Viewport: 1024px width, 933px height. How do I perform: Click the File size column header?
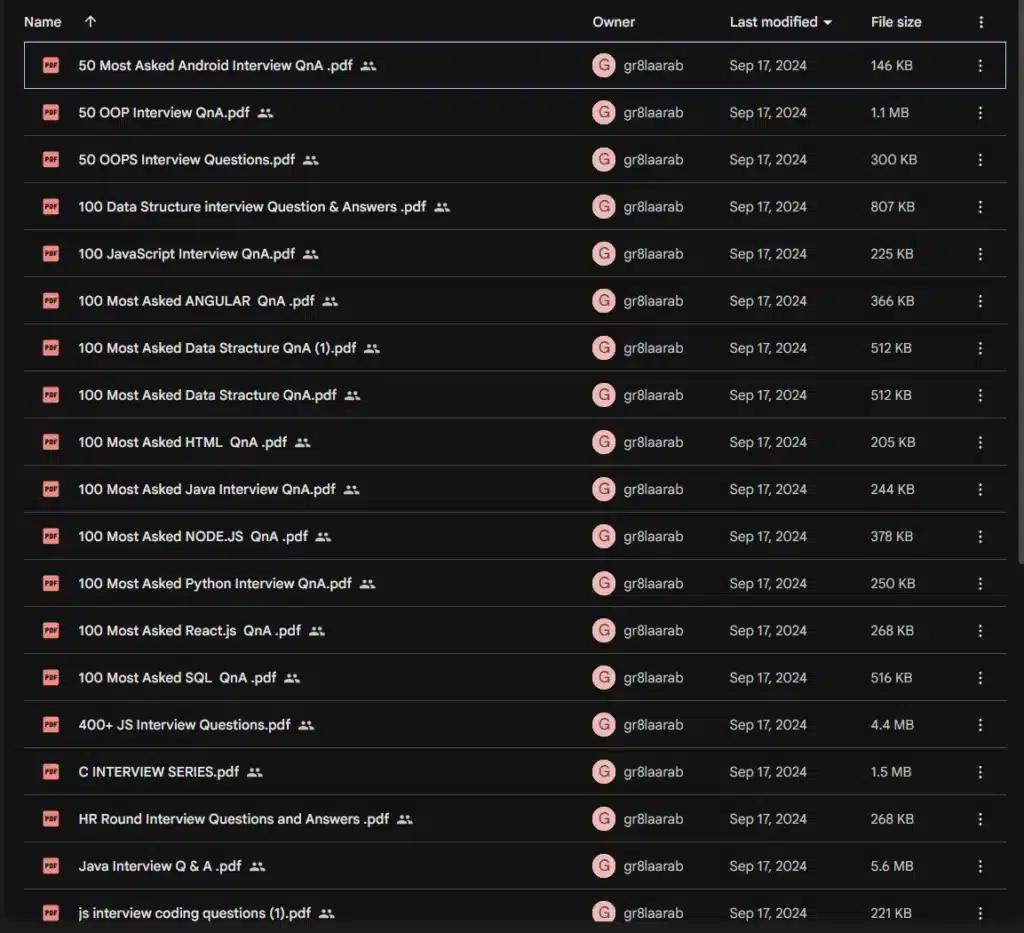[896, 22]
